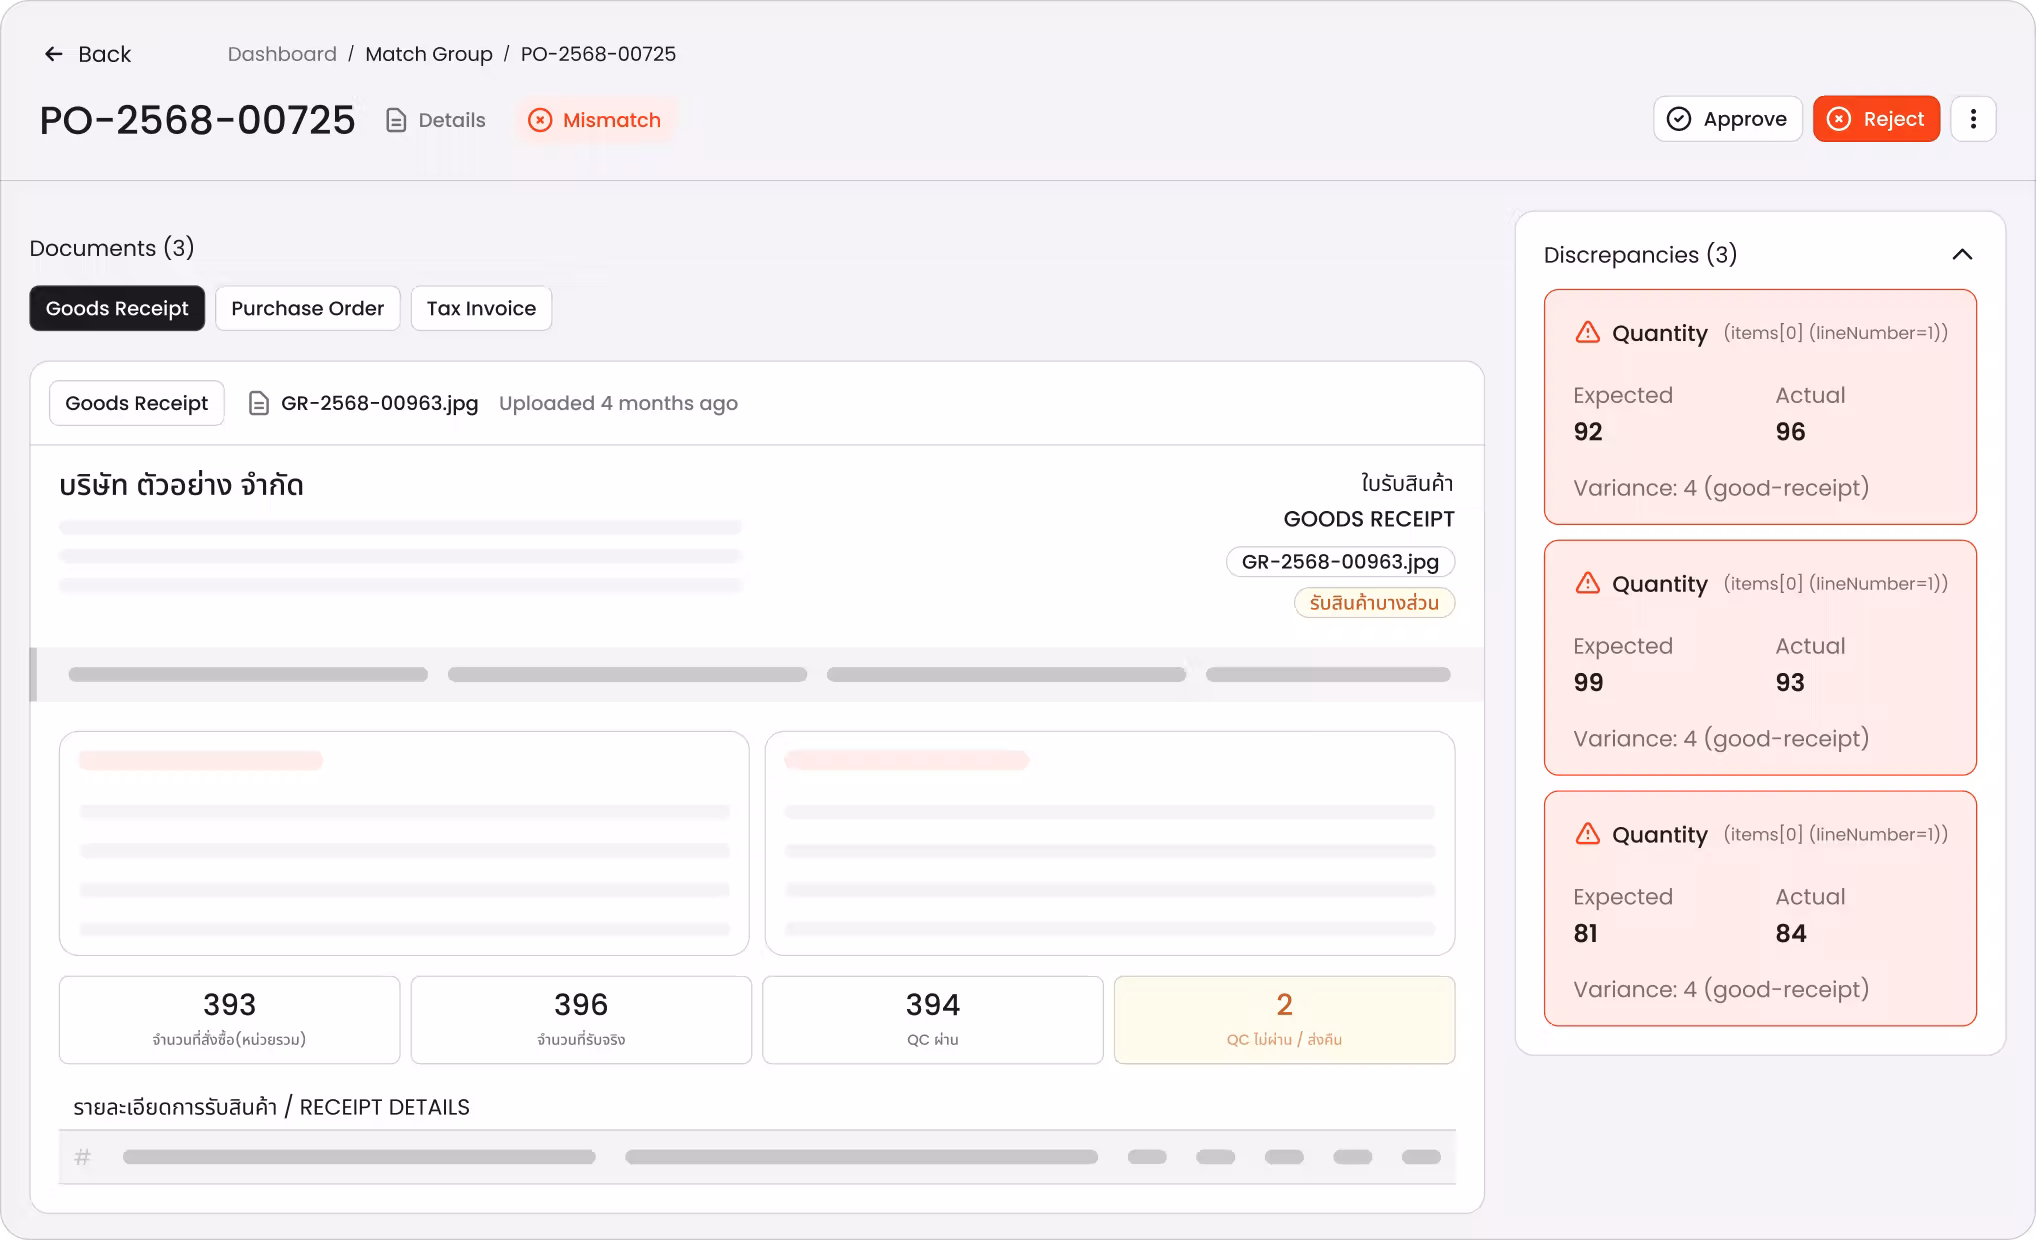Click the PO-2568-00725 breadcrumb

pos(598,54)
